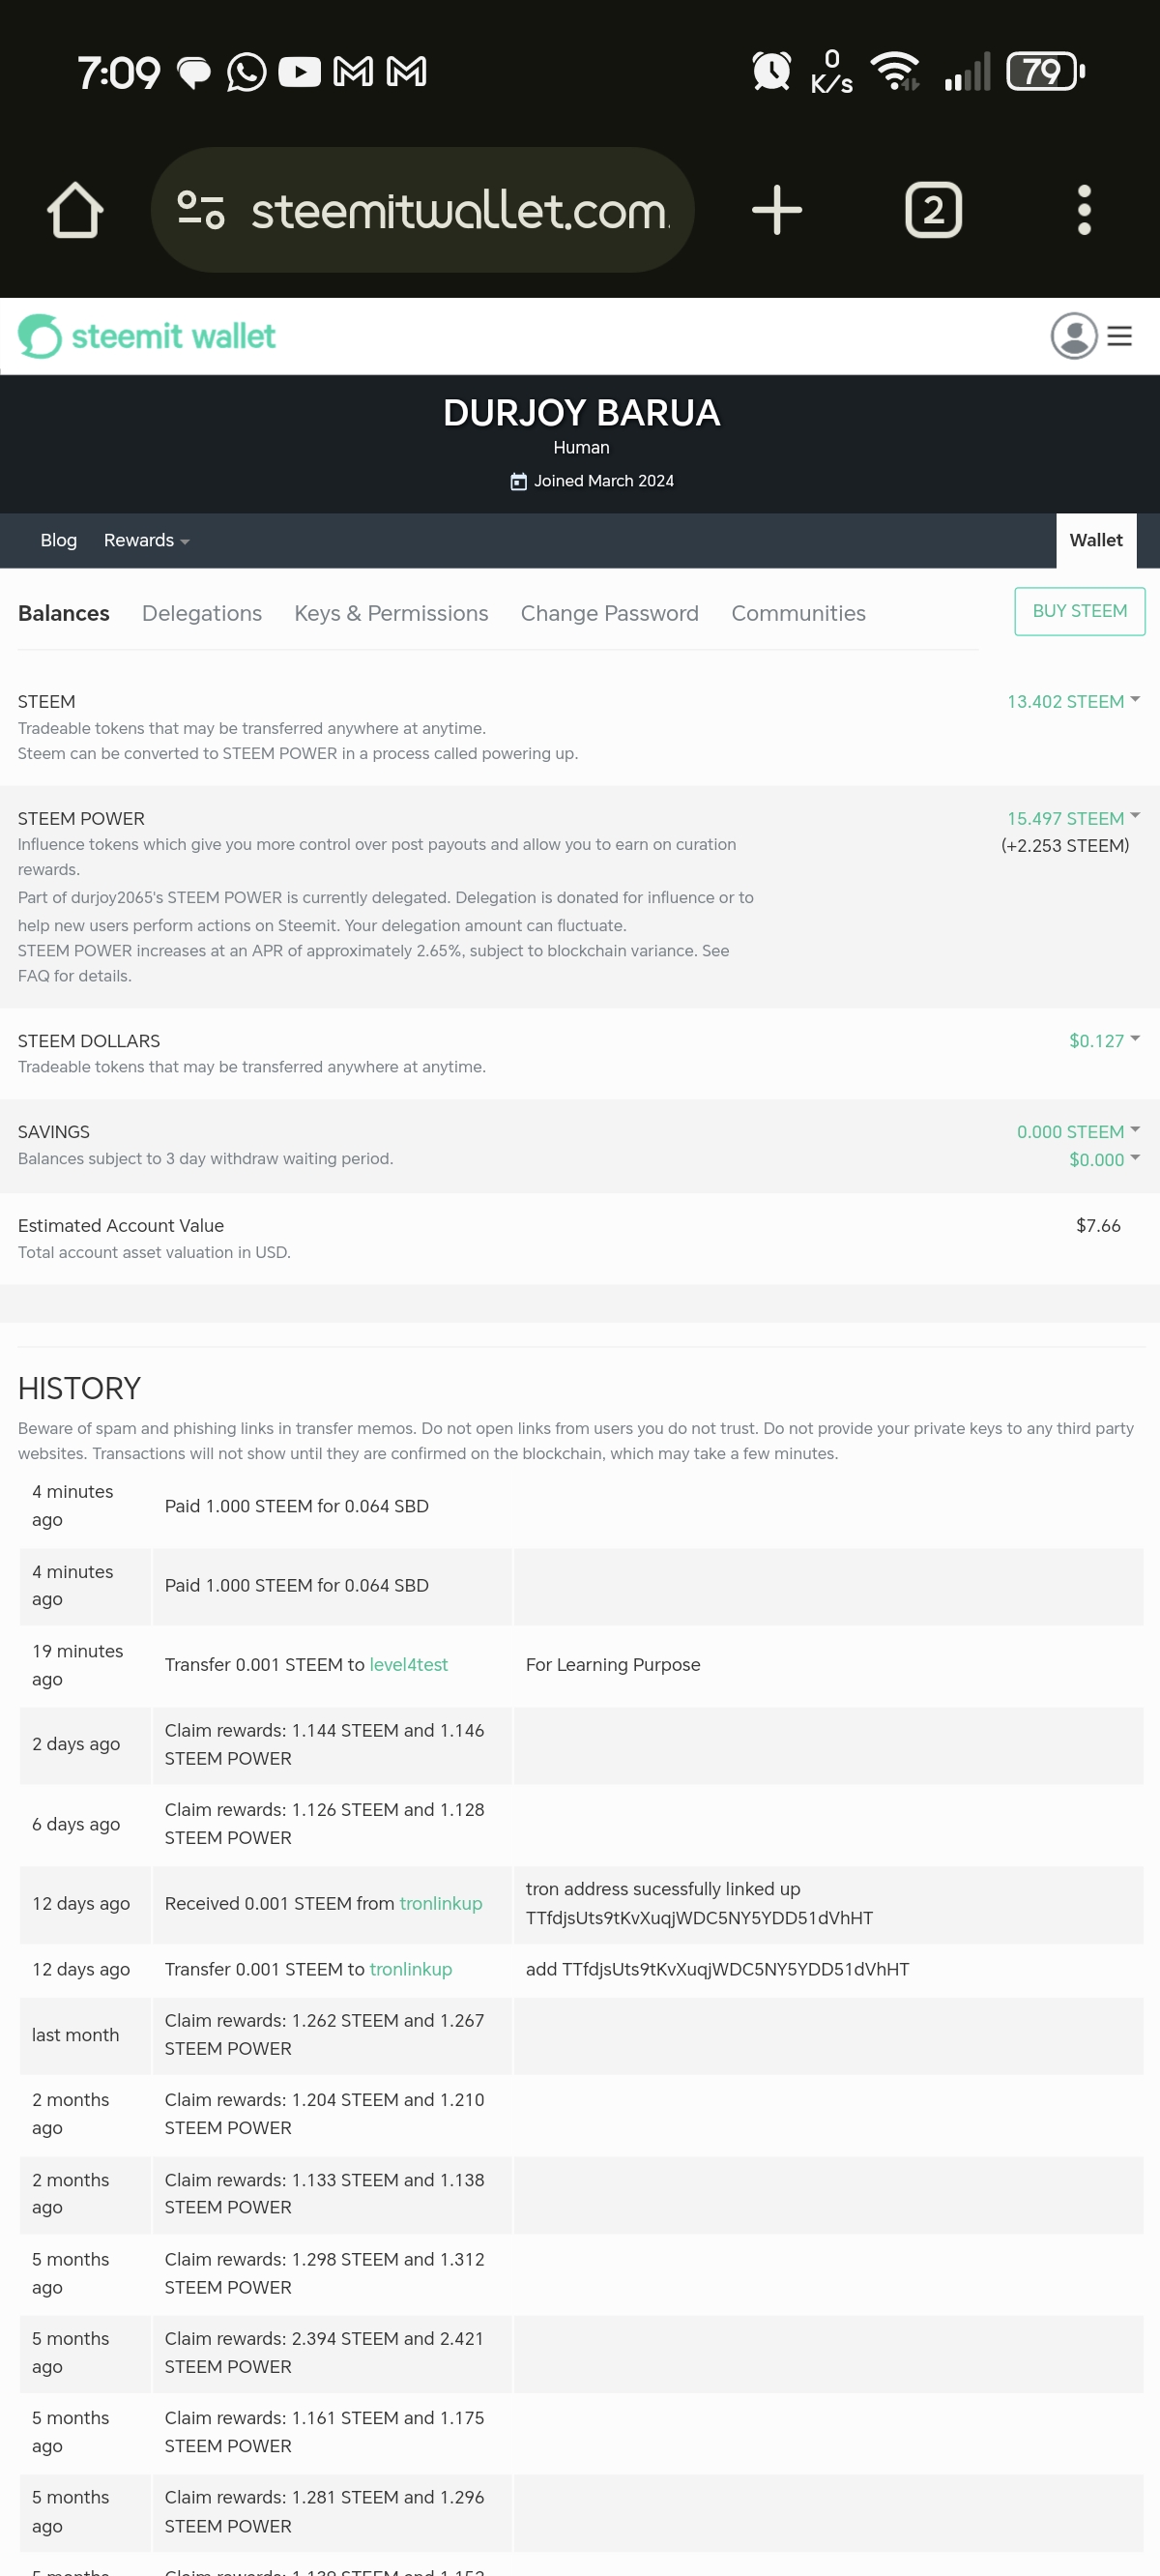Tap the browser home icon
The width and height of the screenshot is (1160, 2576).
(75, 210)
